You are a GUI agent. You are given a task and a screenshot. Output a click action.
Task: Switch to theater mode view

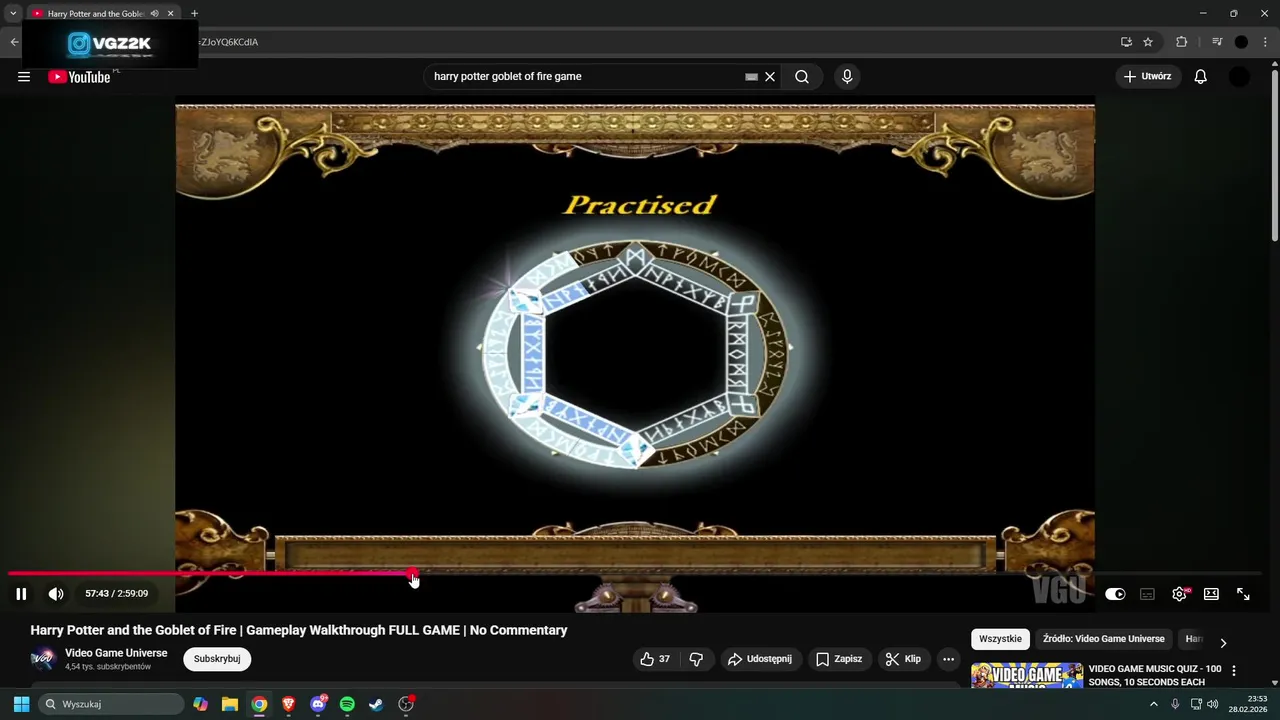pos(1211,594)
